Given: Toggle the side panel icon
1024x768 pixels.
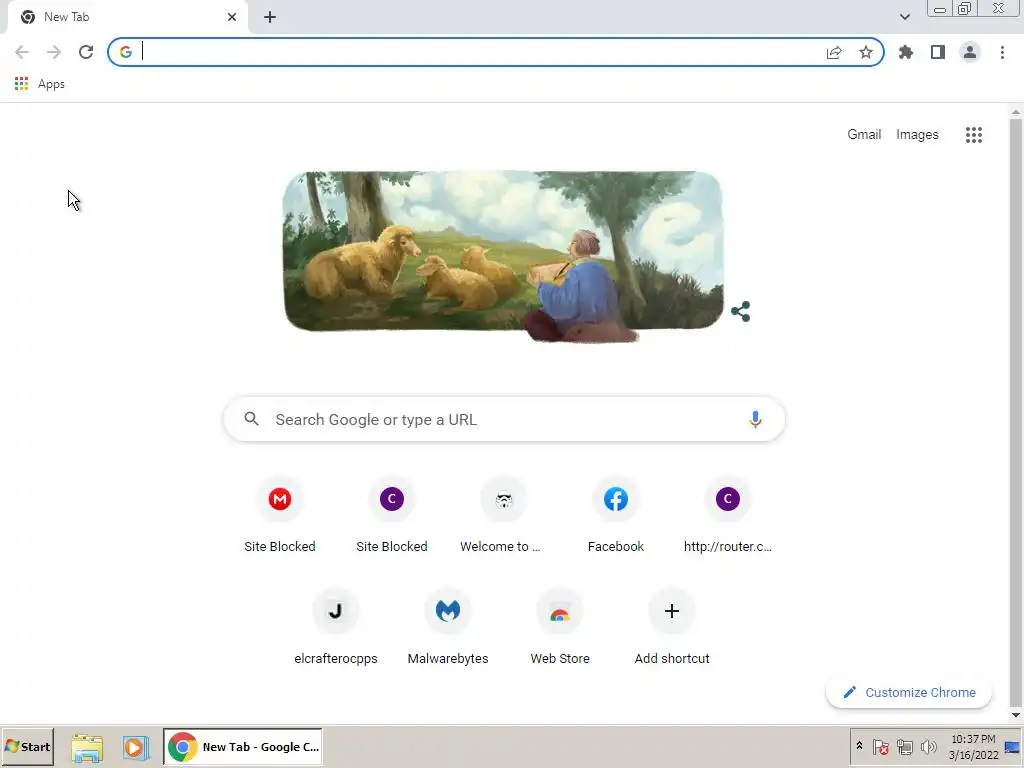Looking at the screenshot, I should [938, 52].
